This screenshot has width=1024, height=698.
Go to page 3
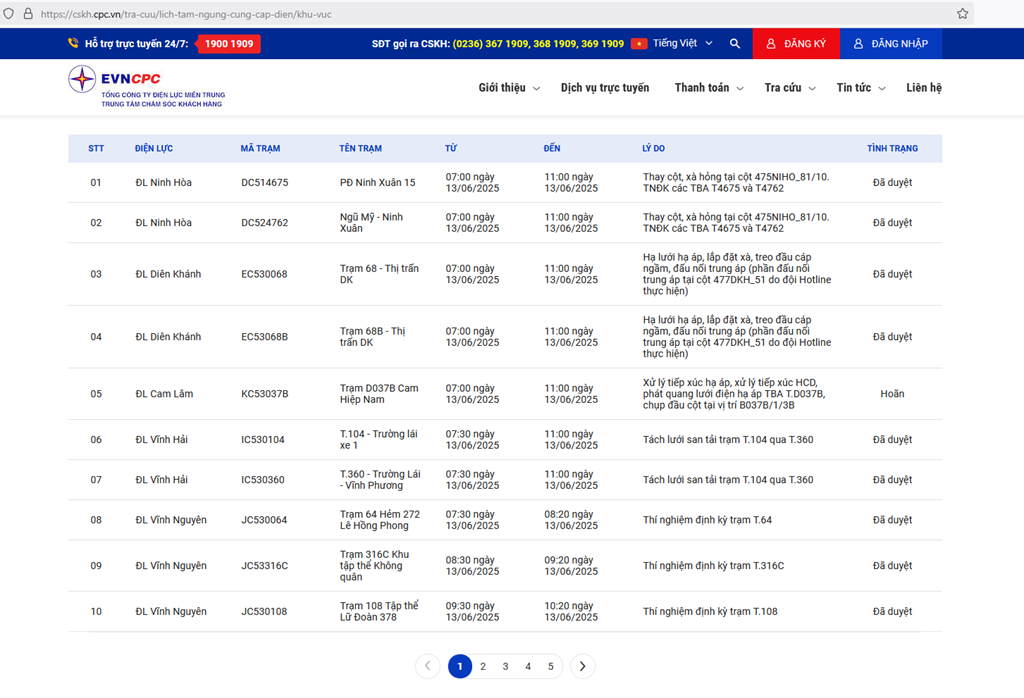coord(505,667)
